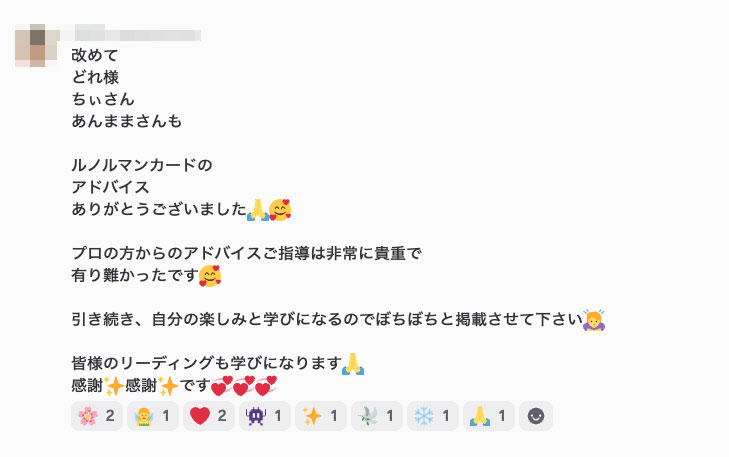Open the message author's avatar
729x457 pixels.
[37, 45]
